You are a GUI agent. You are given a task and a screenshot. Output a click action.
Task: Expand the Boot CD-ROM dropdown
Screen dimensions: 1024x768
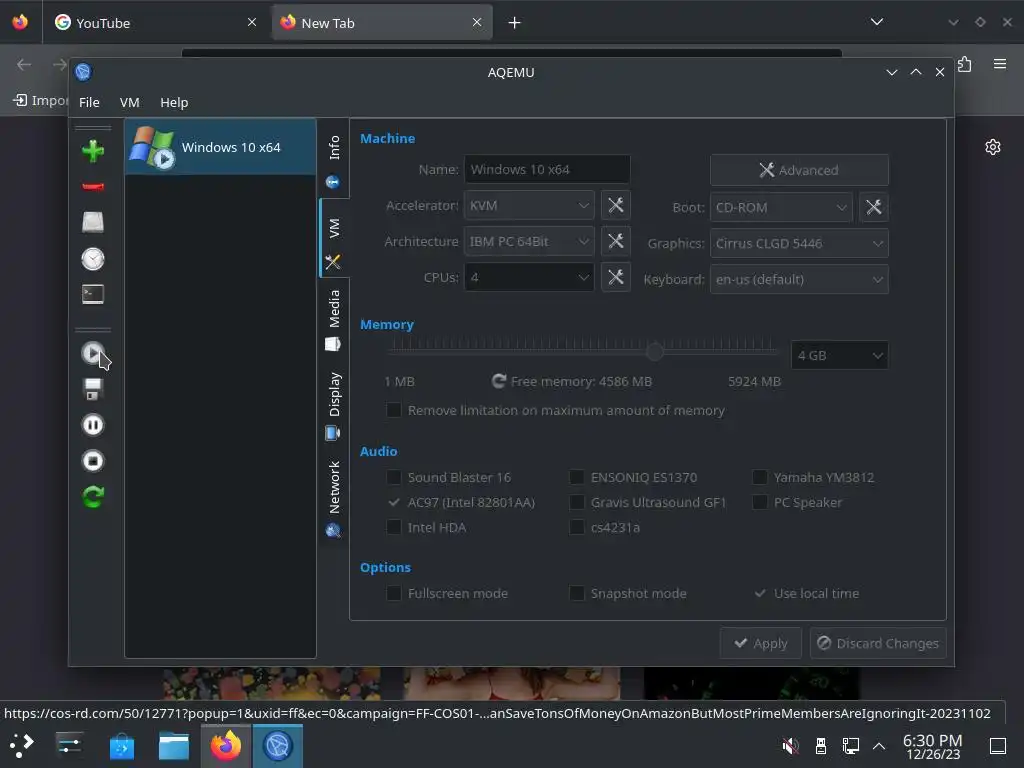click(x=781, y=207)
